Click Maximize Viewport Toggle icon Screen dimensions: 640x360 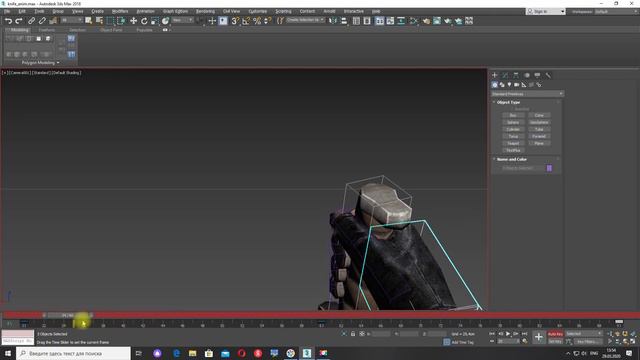click(633, 341)
